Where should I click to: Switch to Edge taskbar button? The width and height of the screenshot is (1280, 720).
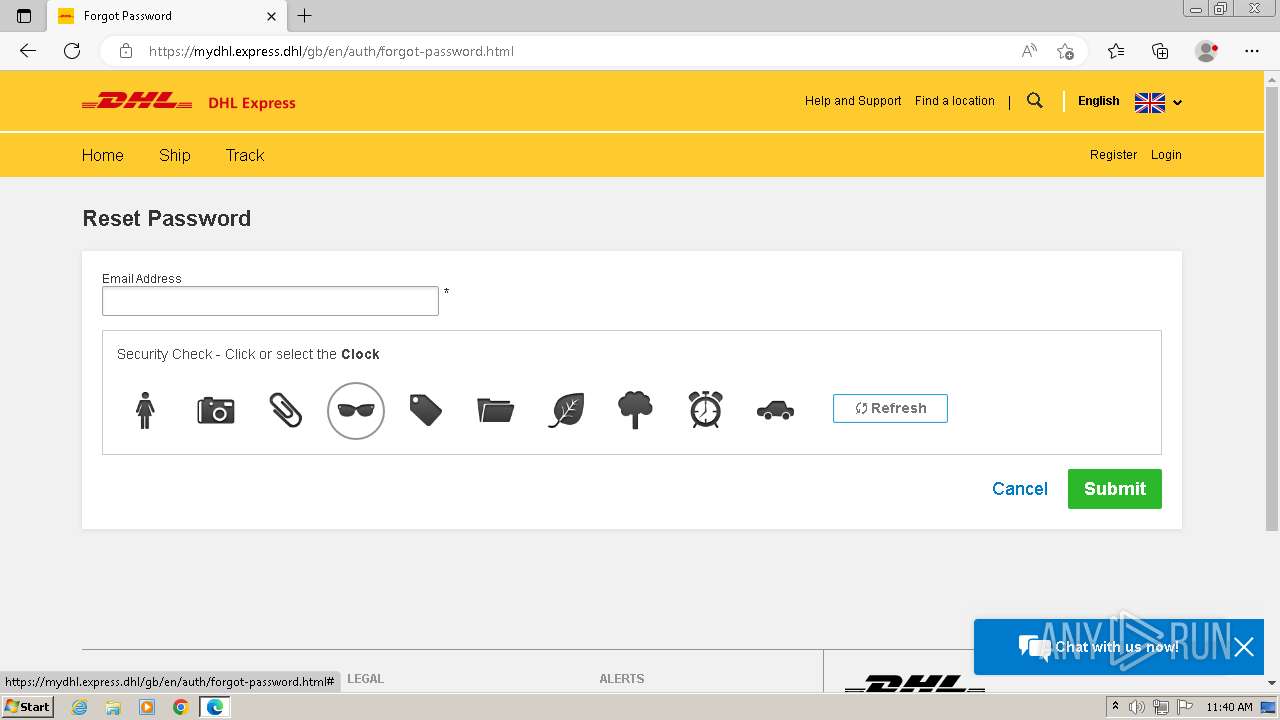(214, 707)
